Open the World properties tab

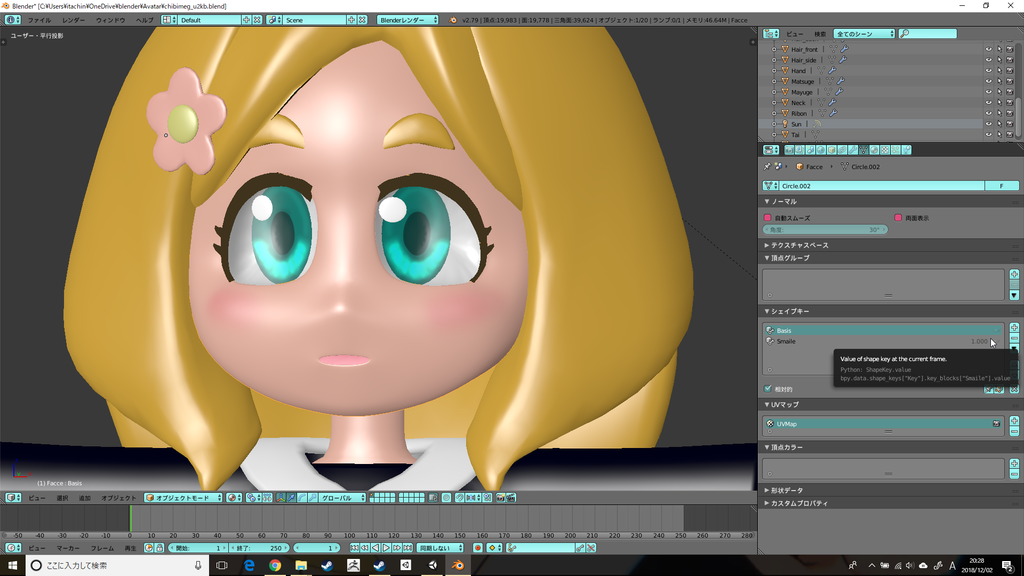821,150
